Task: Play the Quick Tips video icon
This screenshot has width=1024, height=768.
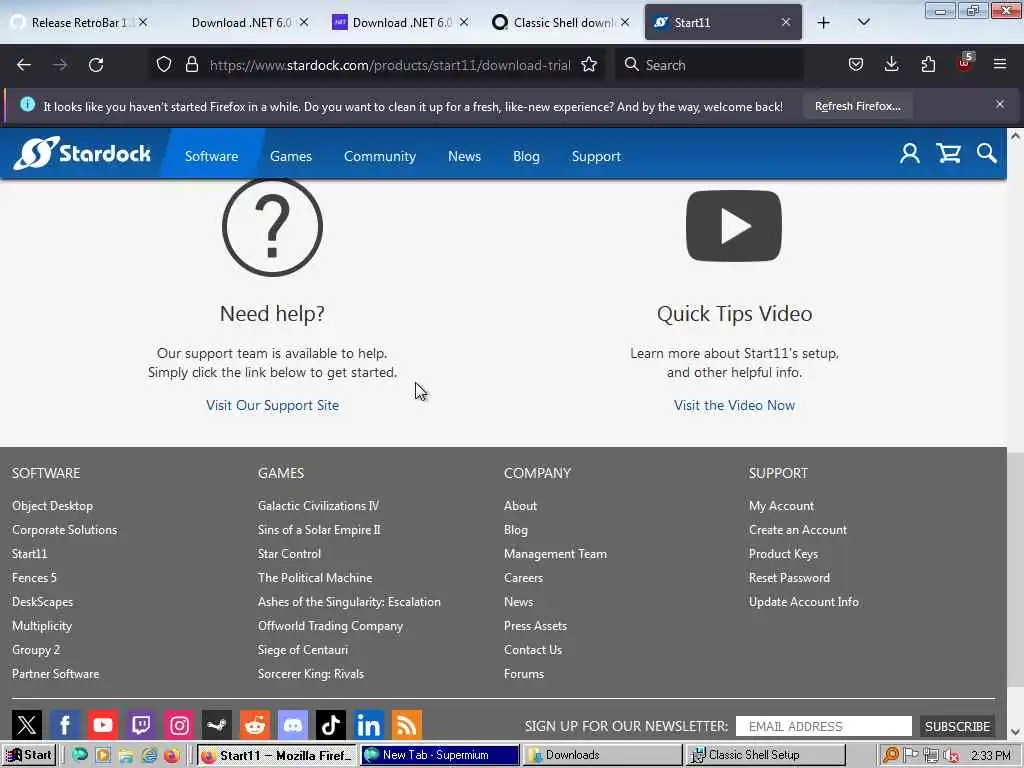Action: 734,226
